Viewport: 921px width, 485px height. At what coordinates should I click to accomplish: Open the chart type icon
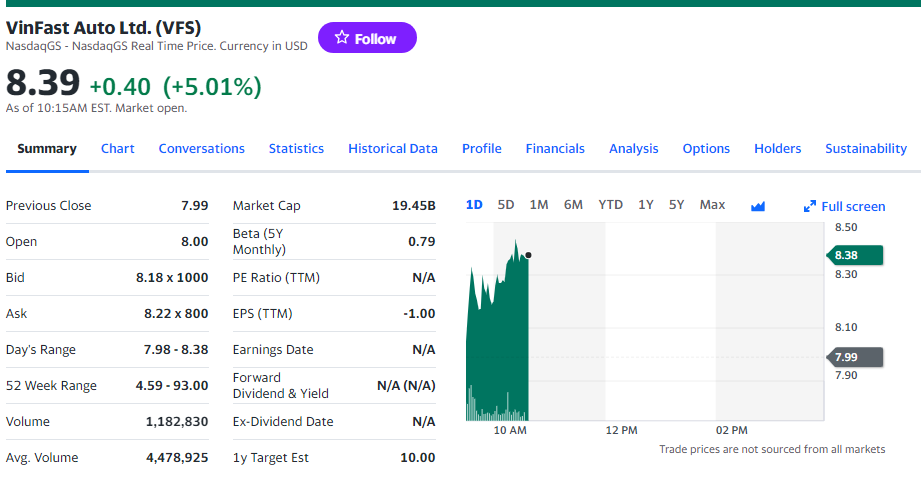pyautogui.click(x=758, y=206)
